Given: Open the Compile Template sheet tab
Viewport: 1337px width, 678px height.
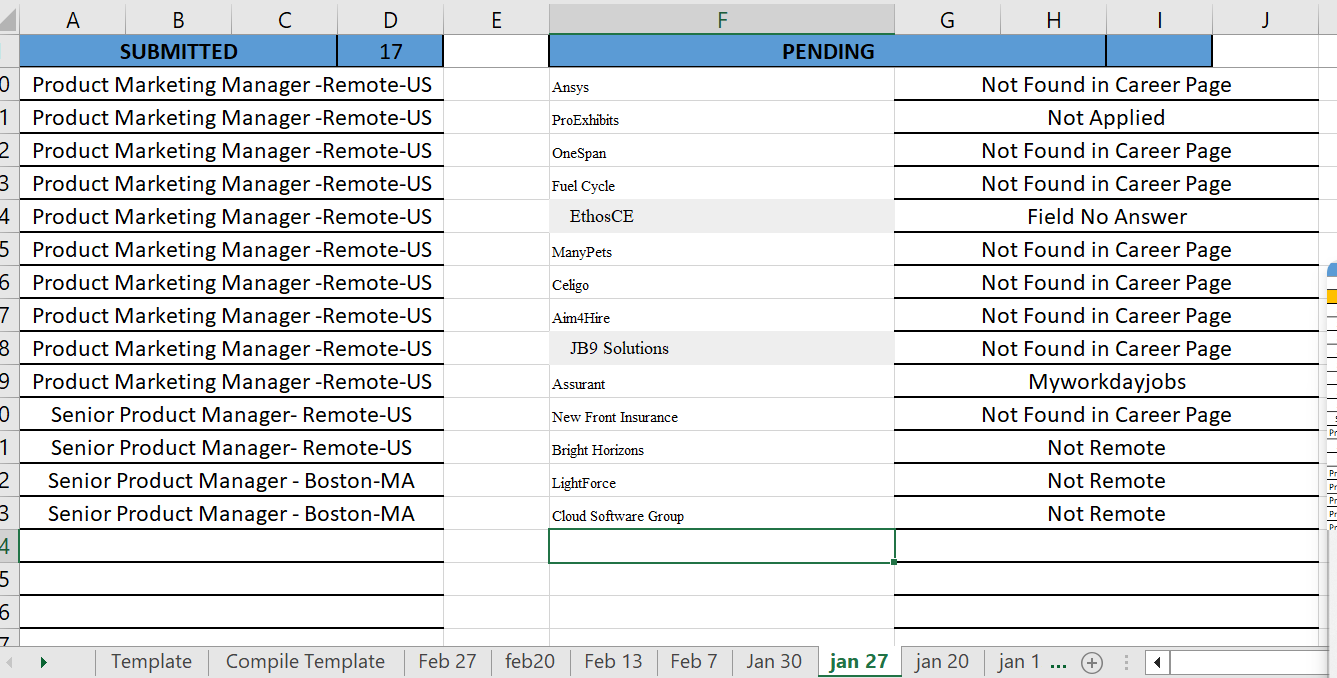Looking at the screenshot, I should [x=305, y=662].
